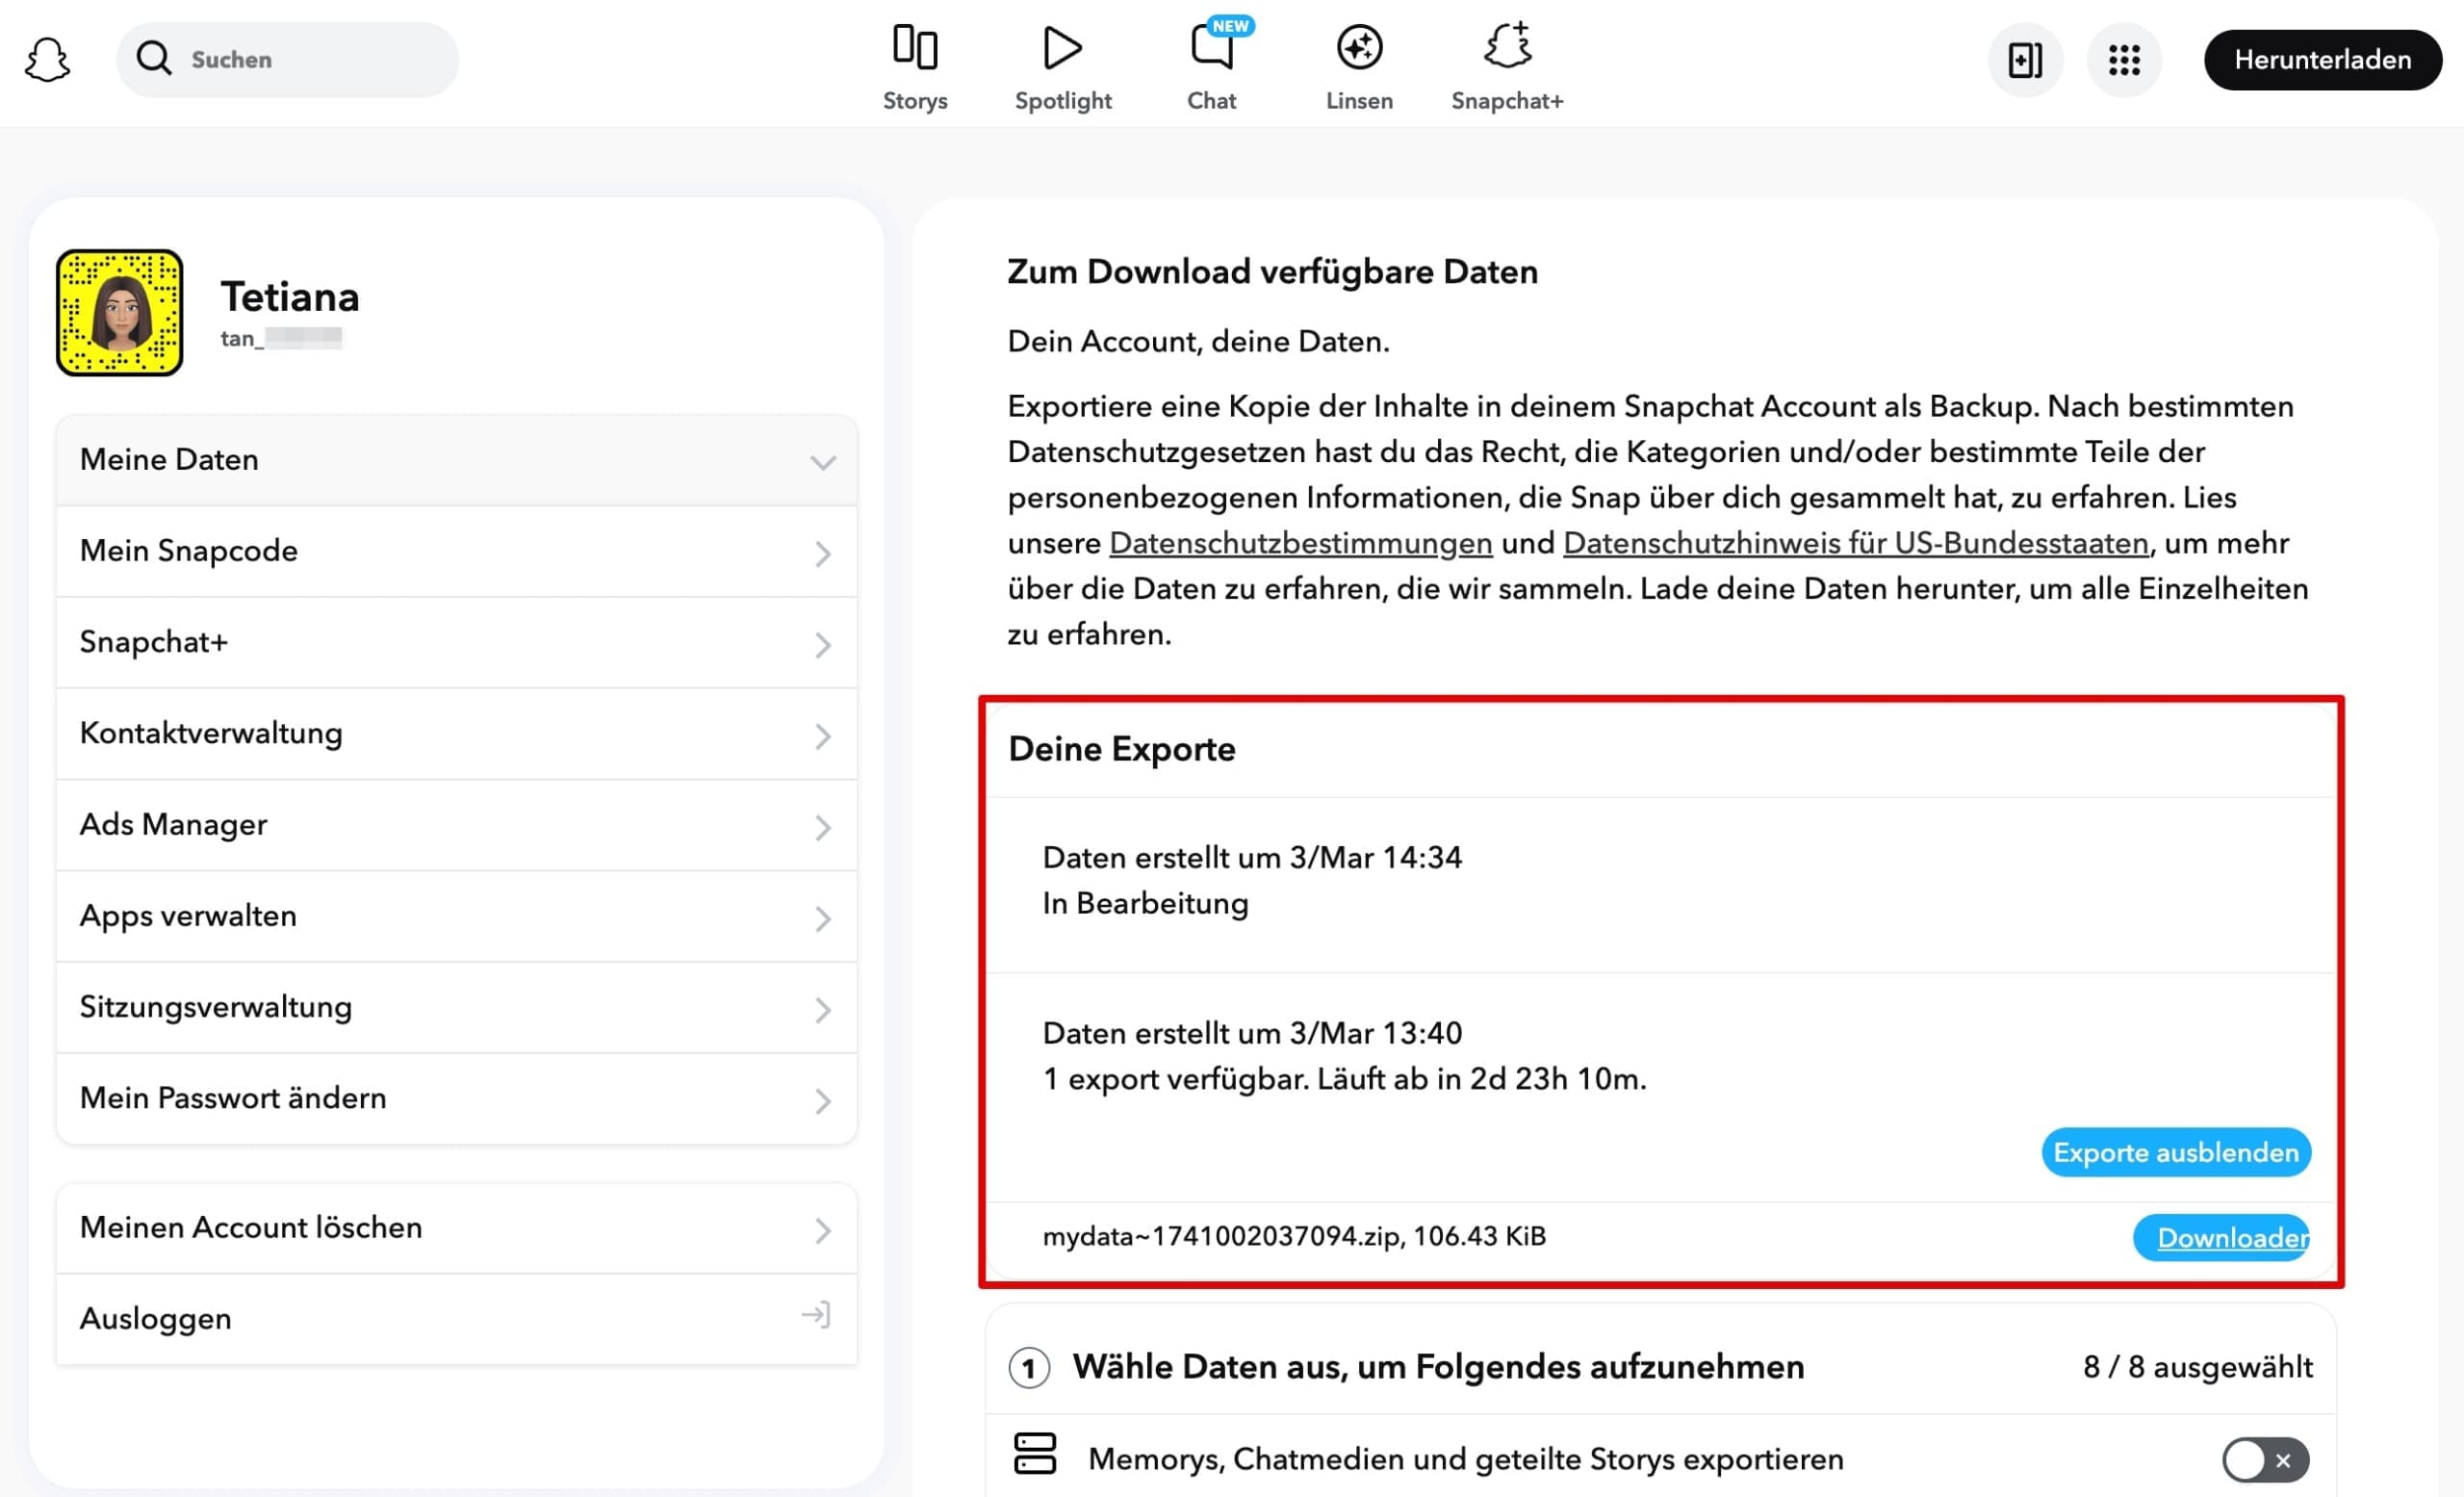Click chevron next to Ads Manager
Viewport: 2464px width, 1497px height.
pos(823,828)
